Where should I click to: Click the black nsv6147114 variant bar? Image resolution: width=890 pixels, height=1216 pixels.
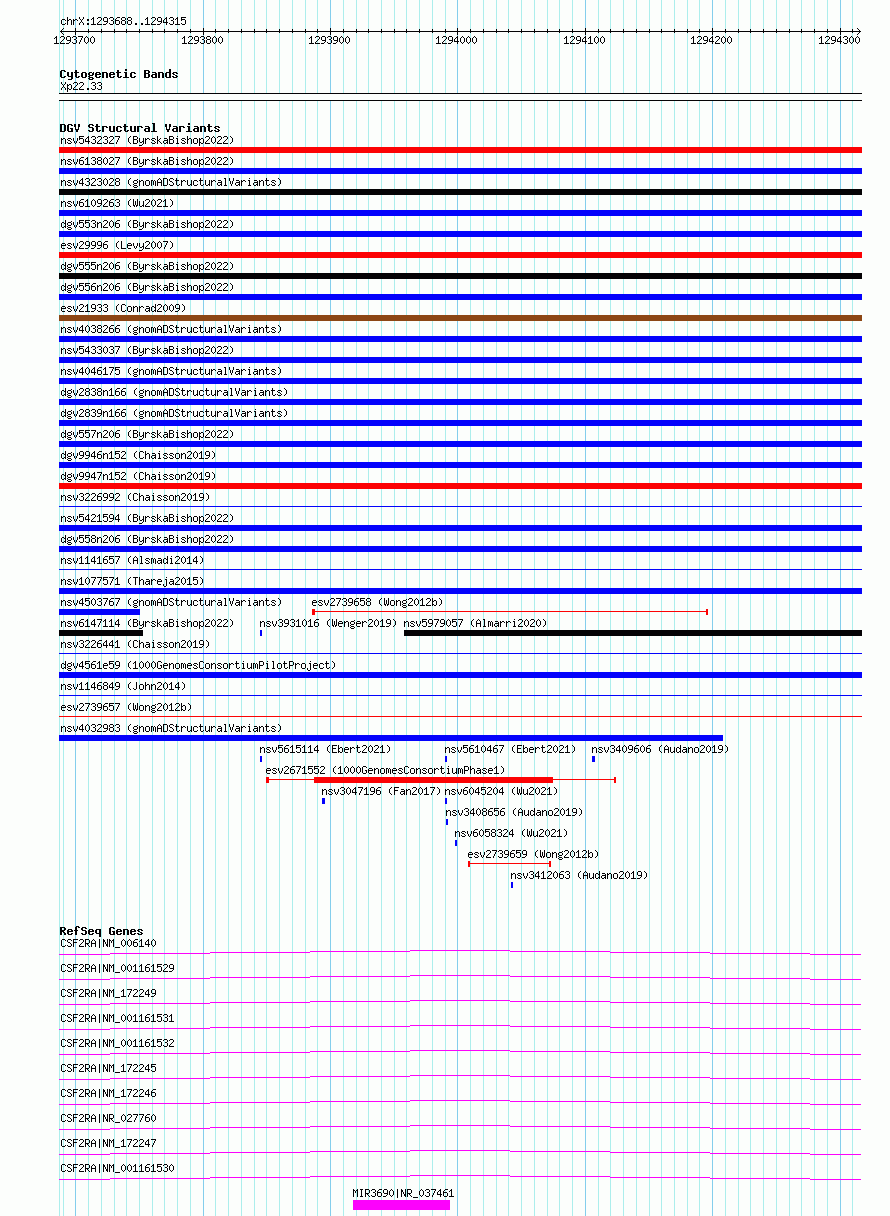pyautogui.click(x=101, y=633)
